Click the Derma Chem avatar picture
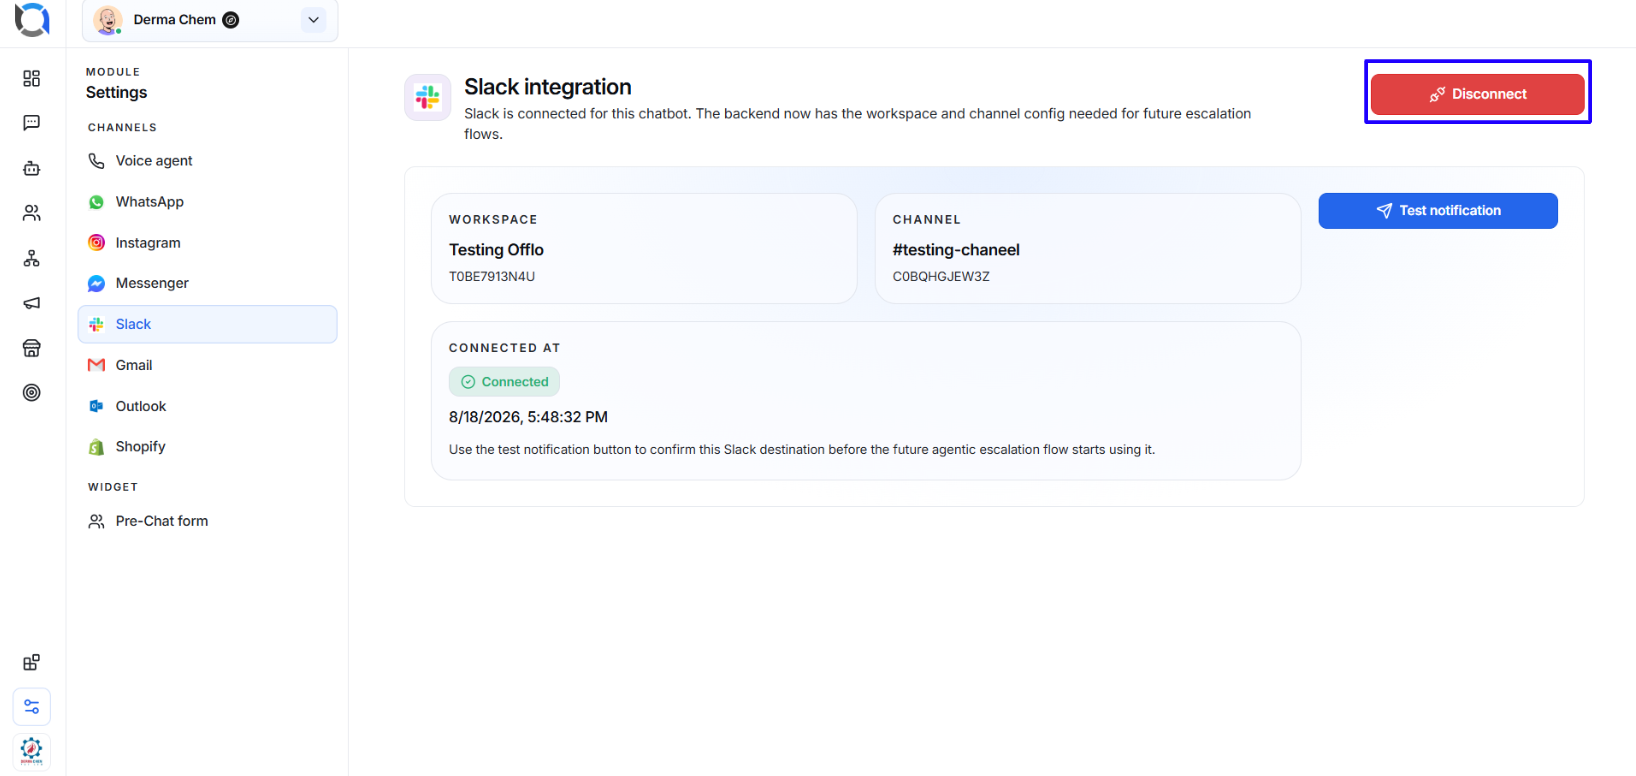 (x=107, y=20)
